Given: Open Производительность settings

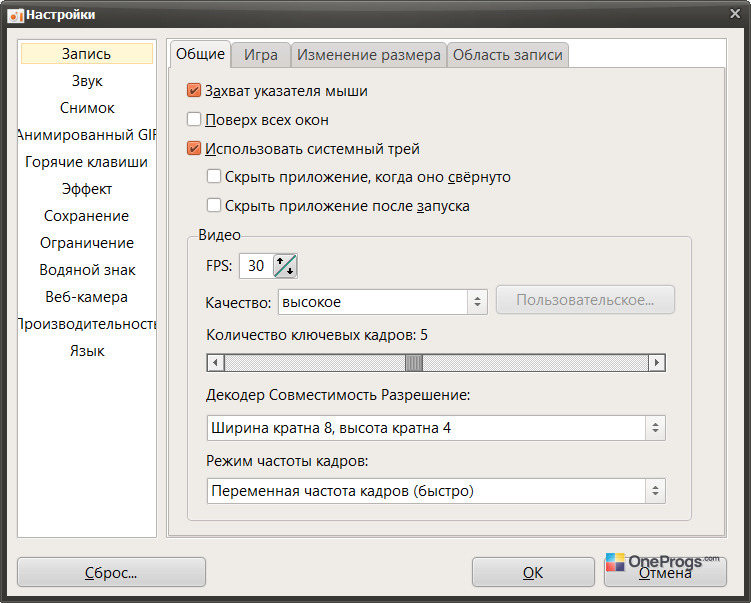Looking at the screenshot, I should (87, 324).
